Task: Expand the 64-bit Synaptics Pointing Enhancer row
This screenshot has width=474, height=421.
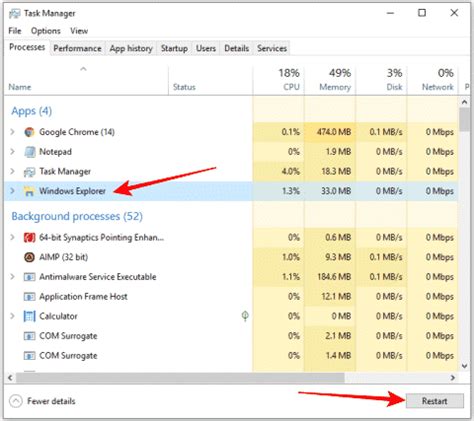Action: [13, 237]
